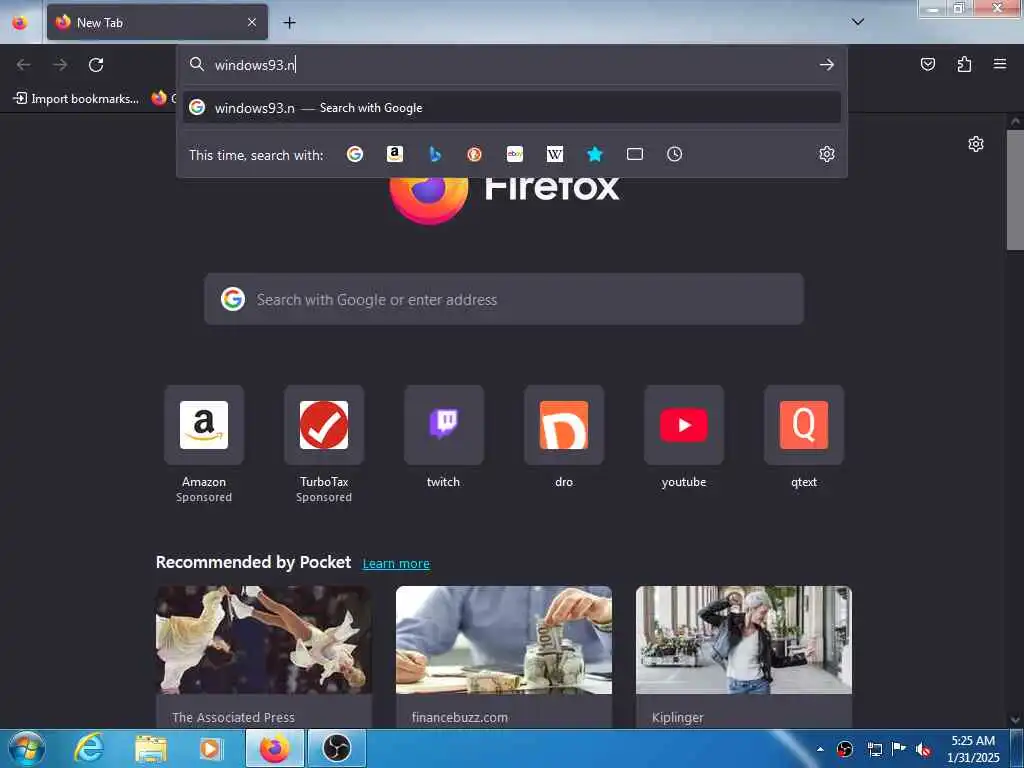Search in bookmarks star icon
Image resolution: width=1024 pixels, height=768 pixels.
(x=594, y=154)
